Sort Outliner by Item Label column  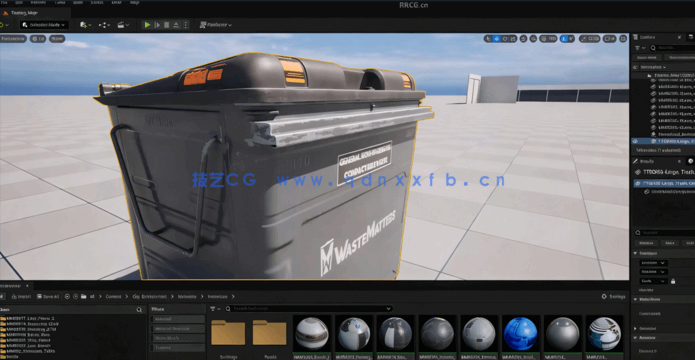coord(653,67)
